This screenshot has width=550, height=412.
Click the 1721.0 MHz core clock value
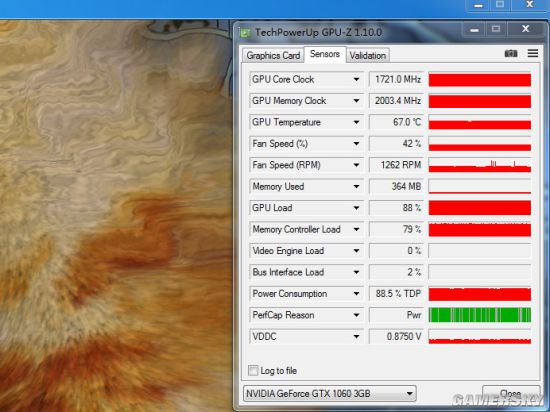tap(396, 80)
